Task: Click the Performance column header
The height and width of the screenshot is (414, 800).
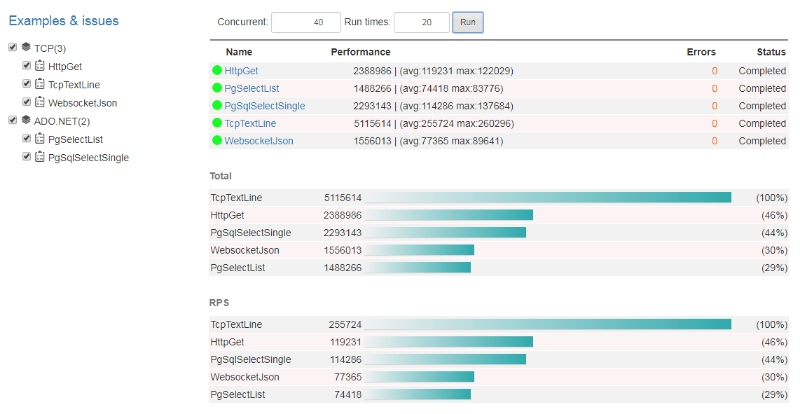Action: 360,52
